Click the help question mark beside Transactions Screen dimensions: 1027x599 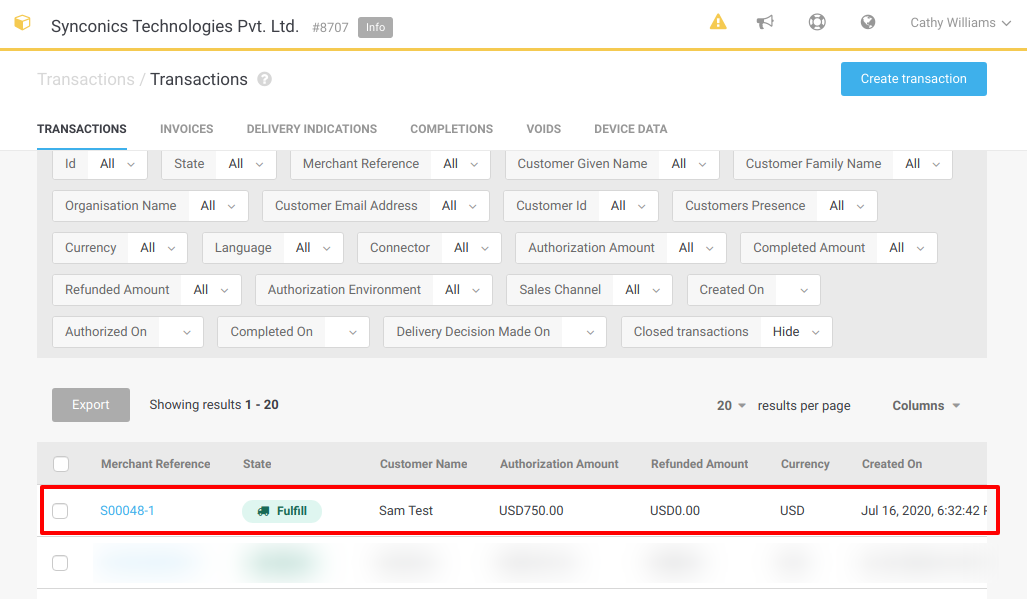pyautogui.click(x=265, y=79)
